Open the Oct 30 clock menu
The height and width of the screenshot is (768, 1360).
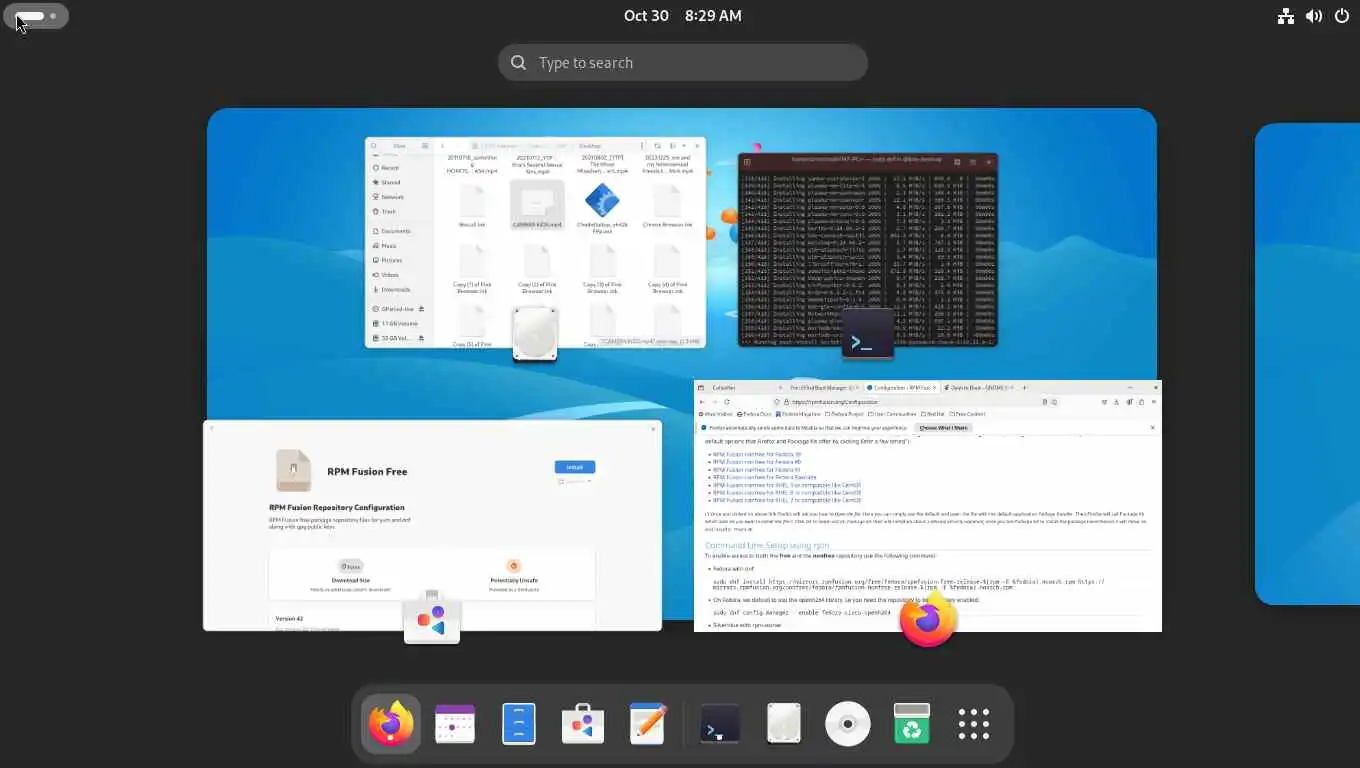click(x=683, y=16)
